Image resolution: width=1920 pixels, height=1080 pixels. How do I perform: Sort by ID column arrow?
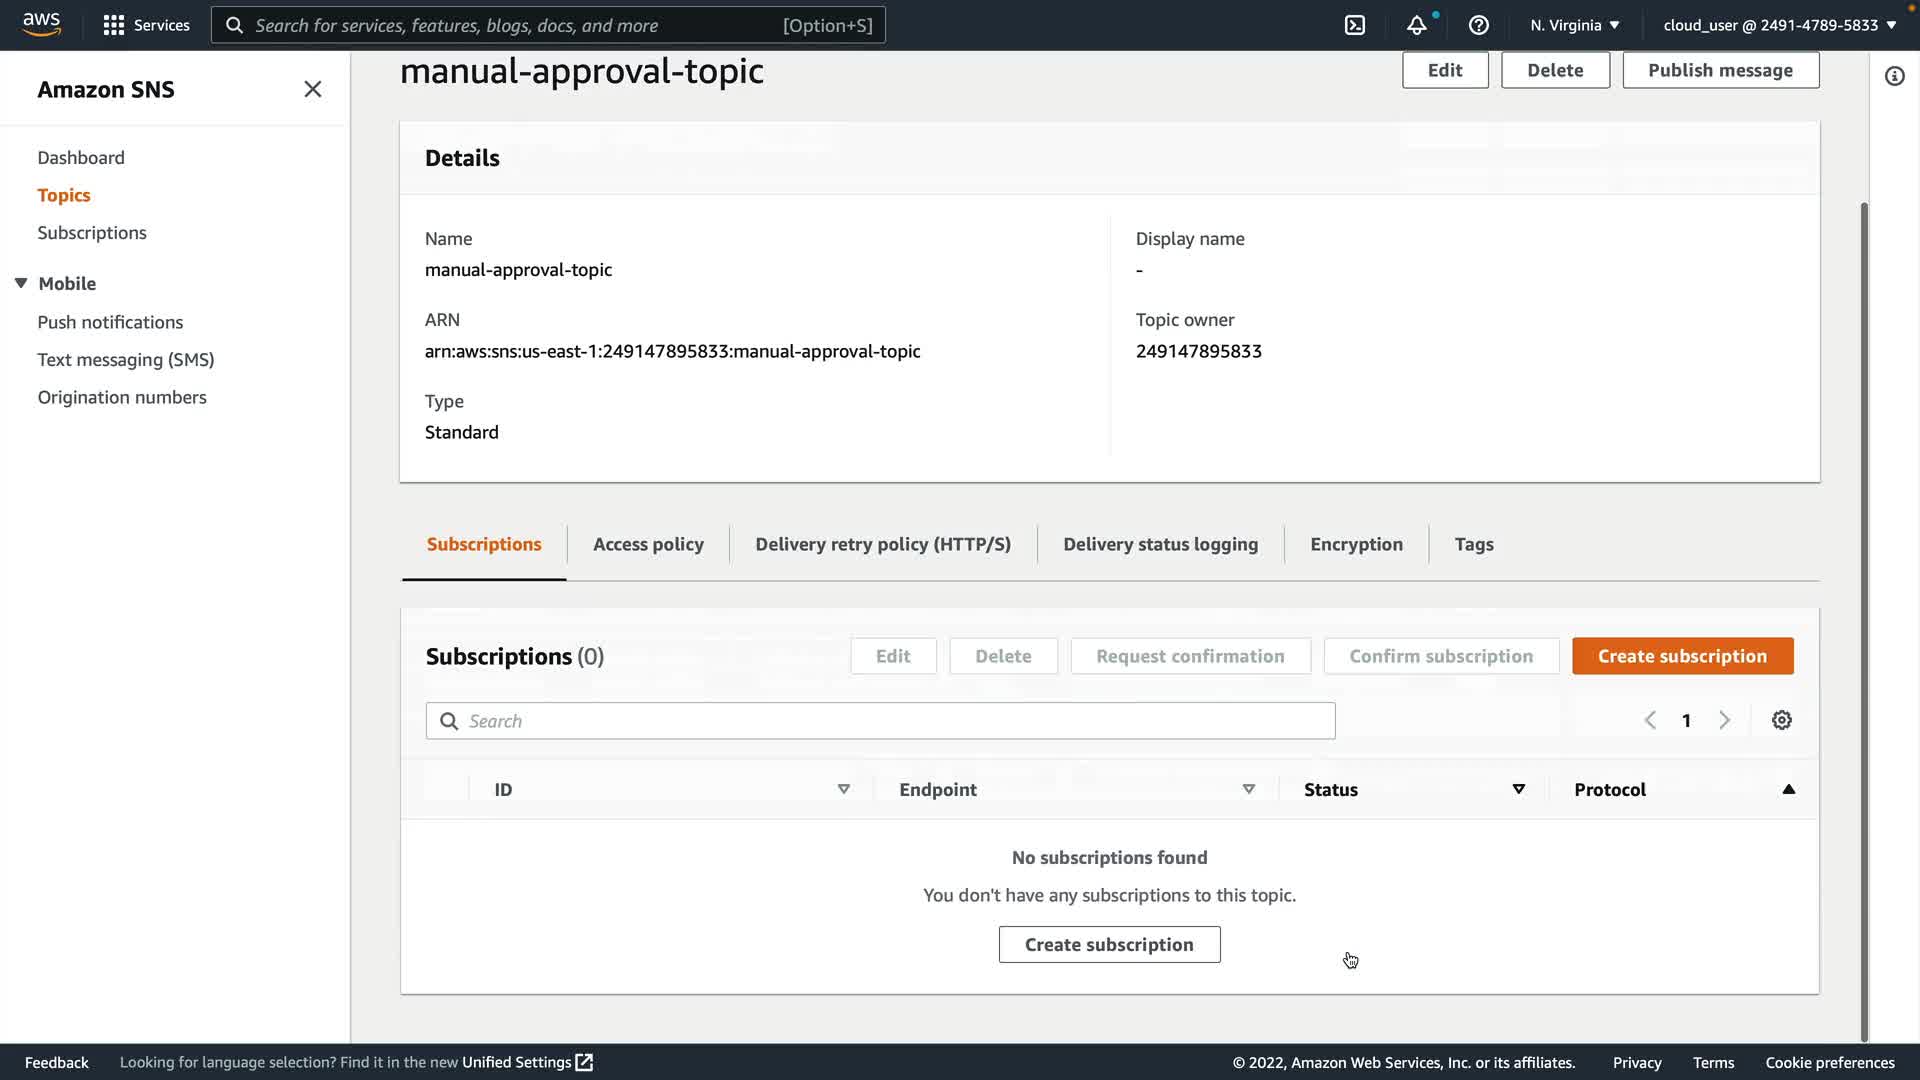point(843,789)
